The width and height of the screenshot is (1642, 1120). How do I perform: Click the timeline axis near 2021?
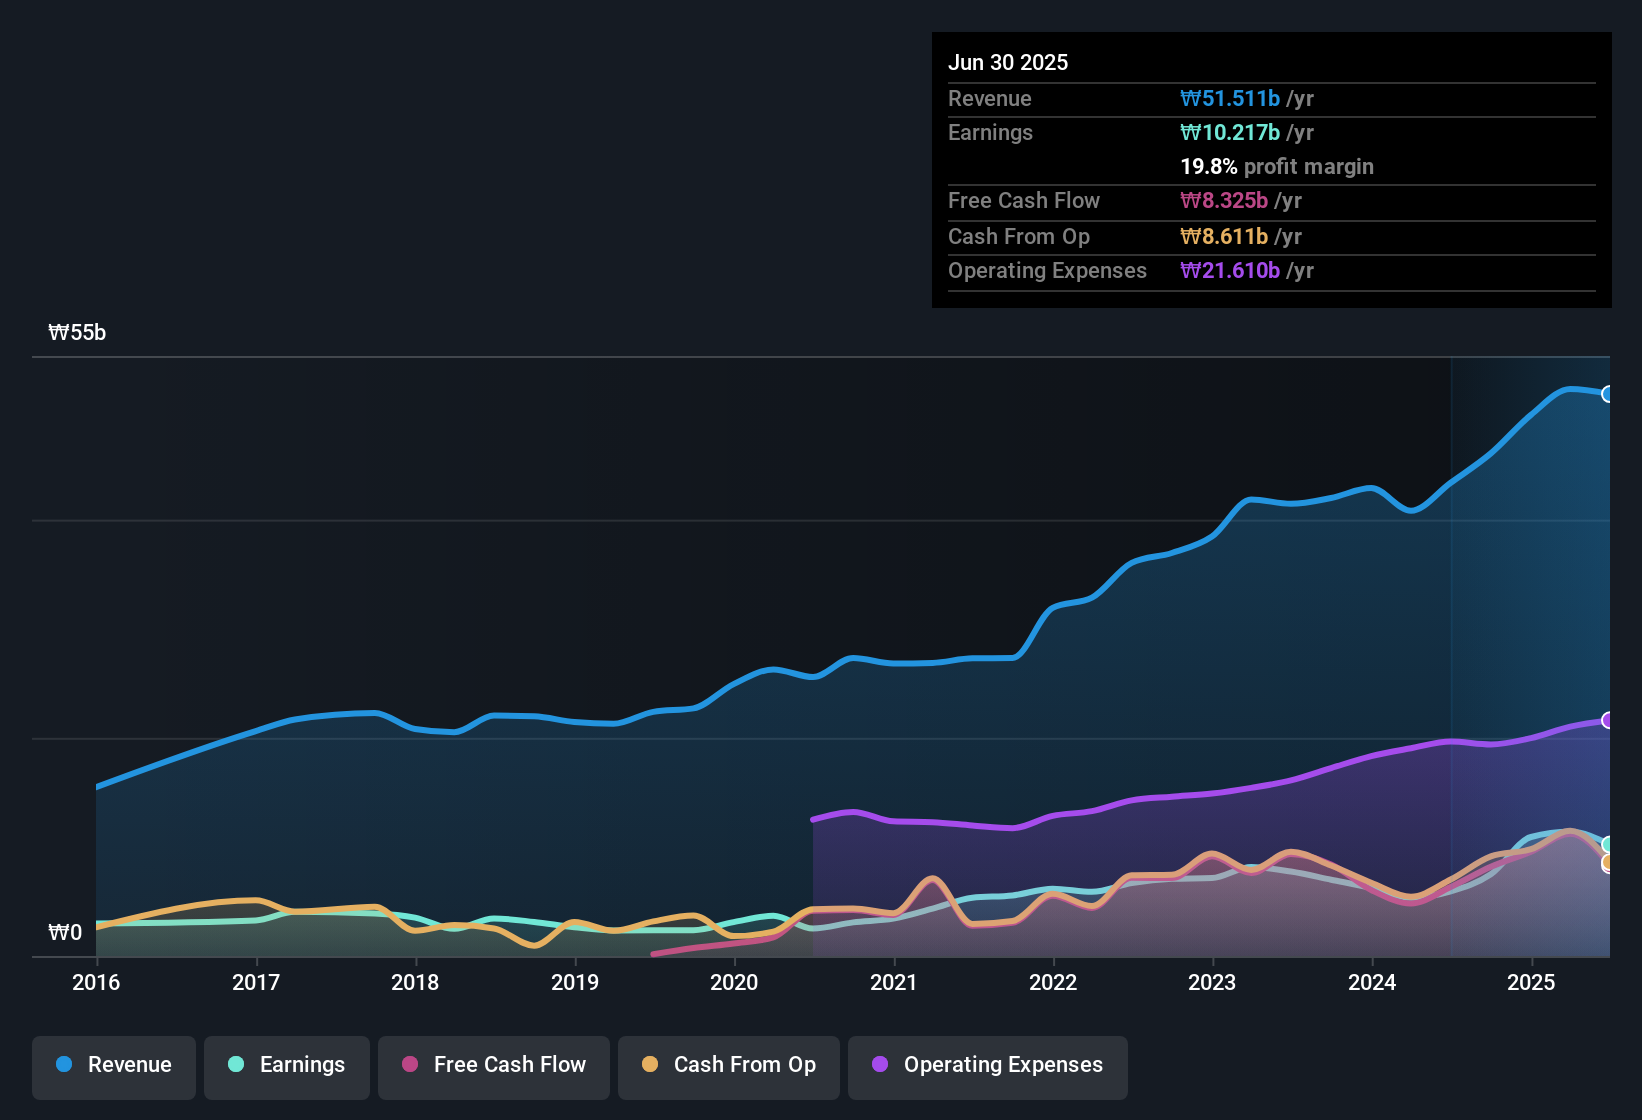(x=894, y=983)
